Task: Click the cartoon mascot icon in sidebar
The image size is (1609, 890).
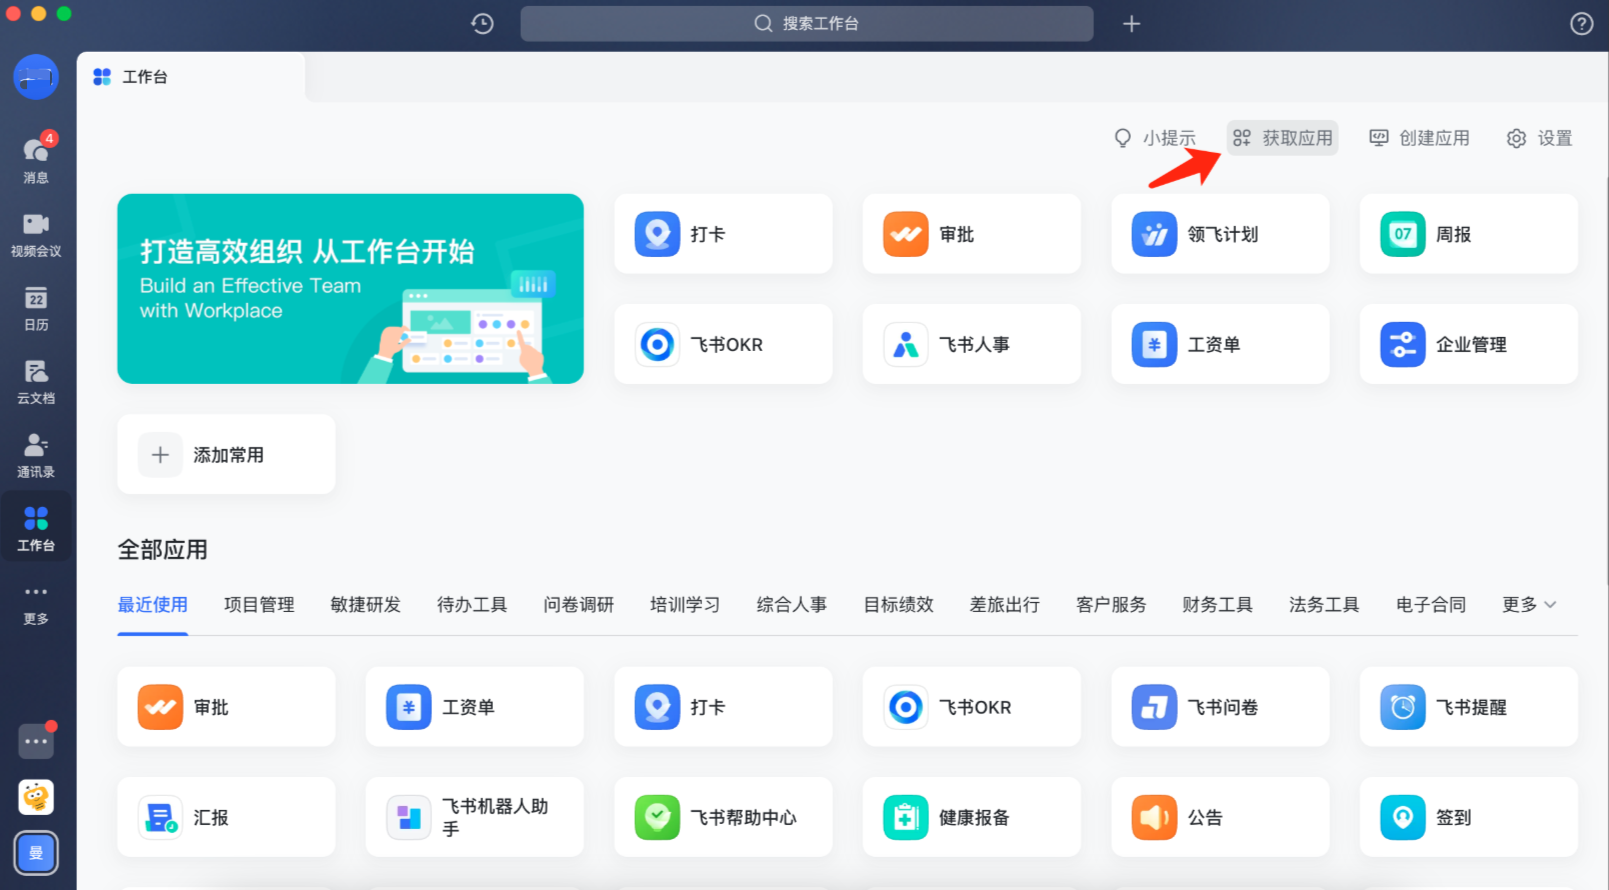Action: pos(36,797)
